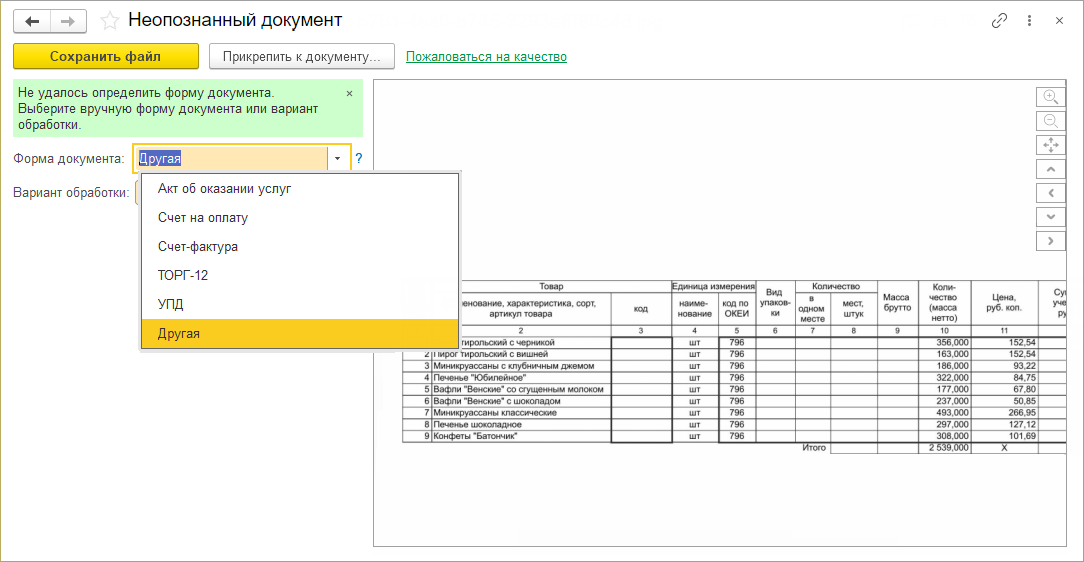
Task: Dismiss the green notification message
Action: tap(349, 93)
